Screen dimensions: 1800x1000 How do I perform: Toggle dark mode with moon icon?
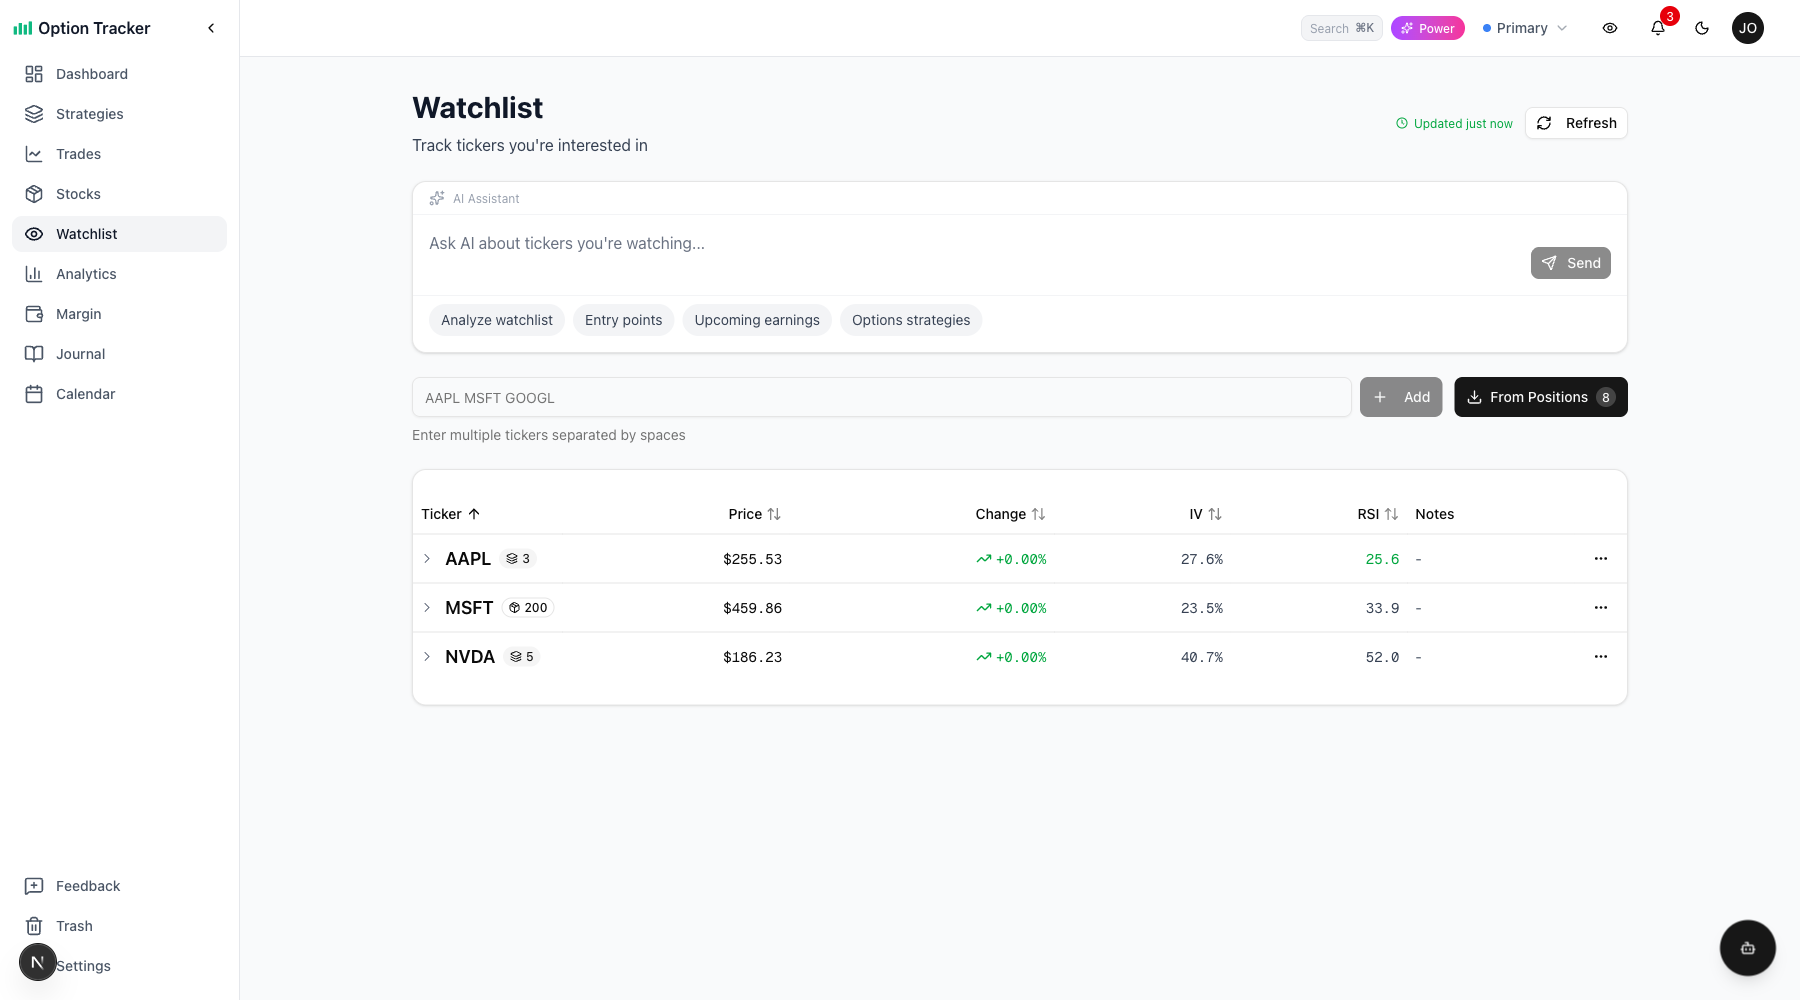point(1702,28)
